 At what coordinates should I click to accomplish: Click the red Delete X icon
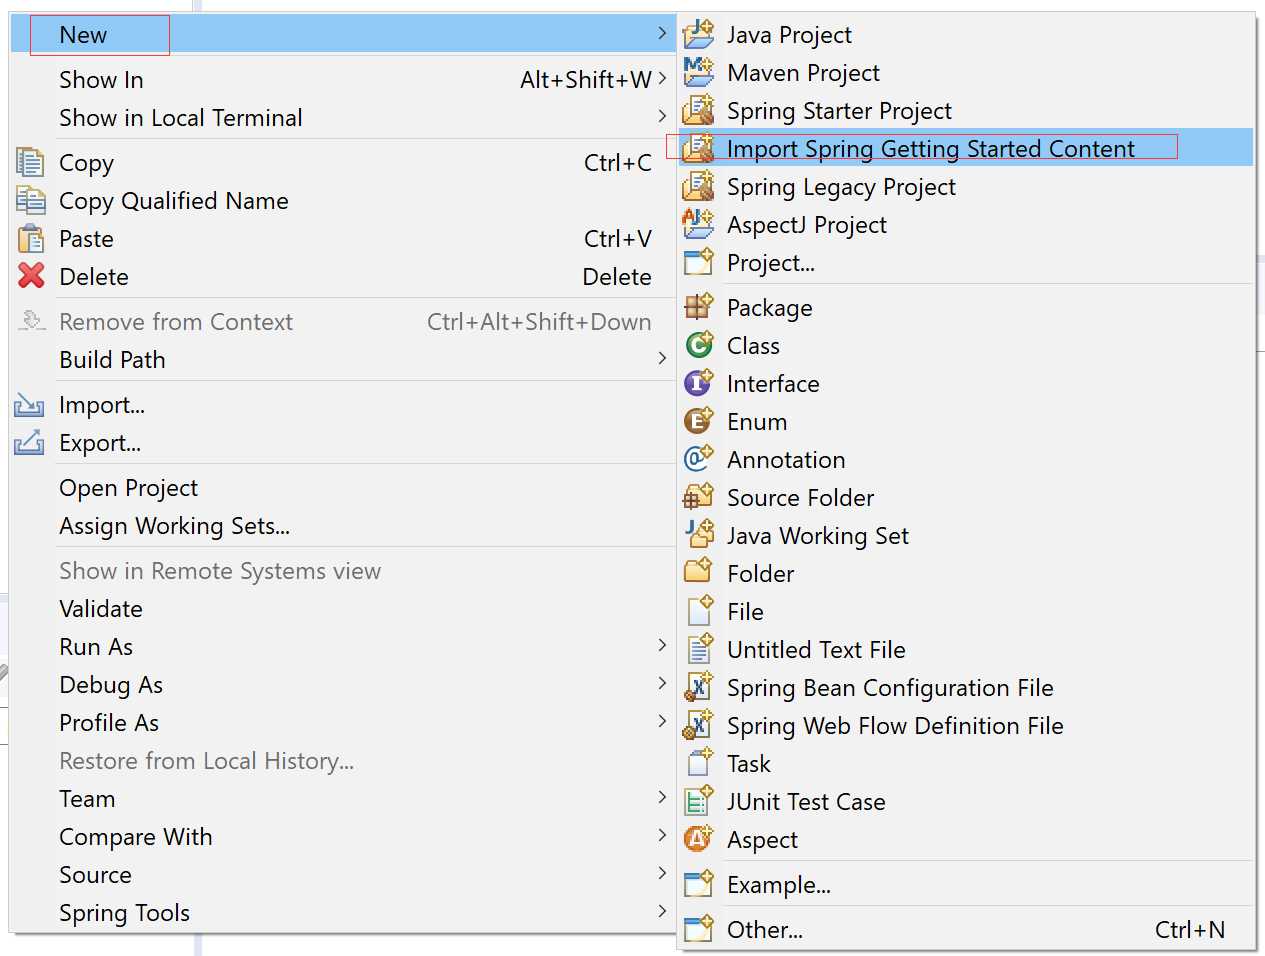tap(30, 276)
